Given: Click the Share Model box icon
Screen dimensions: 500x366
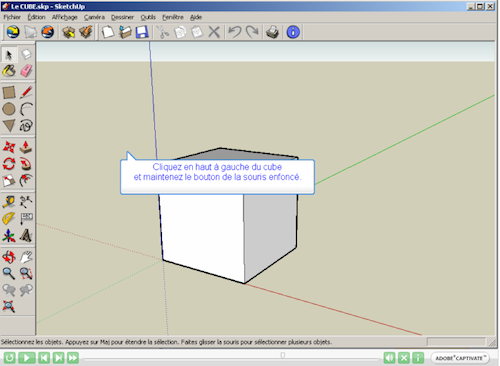Looking at the screenshot, I should point(86,32).
